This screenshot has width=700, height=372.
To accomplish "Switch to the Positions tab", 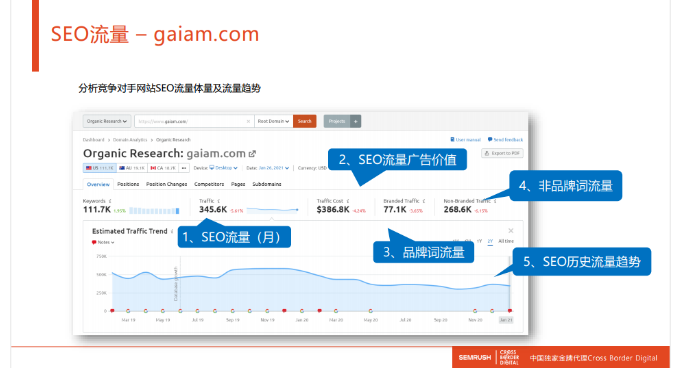I will coord(128,184).
